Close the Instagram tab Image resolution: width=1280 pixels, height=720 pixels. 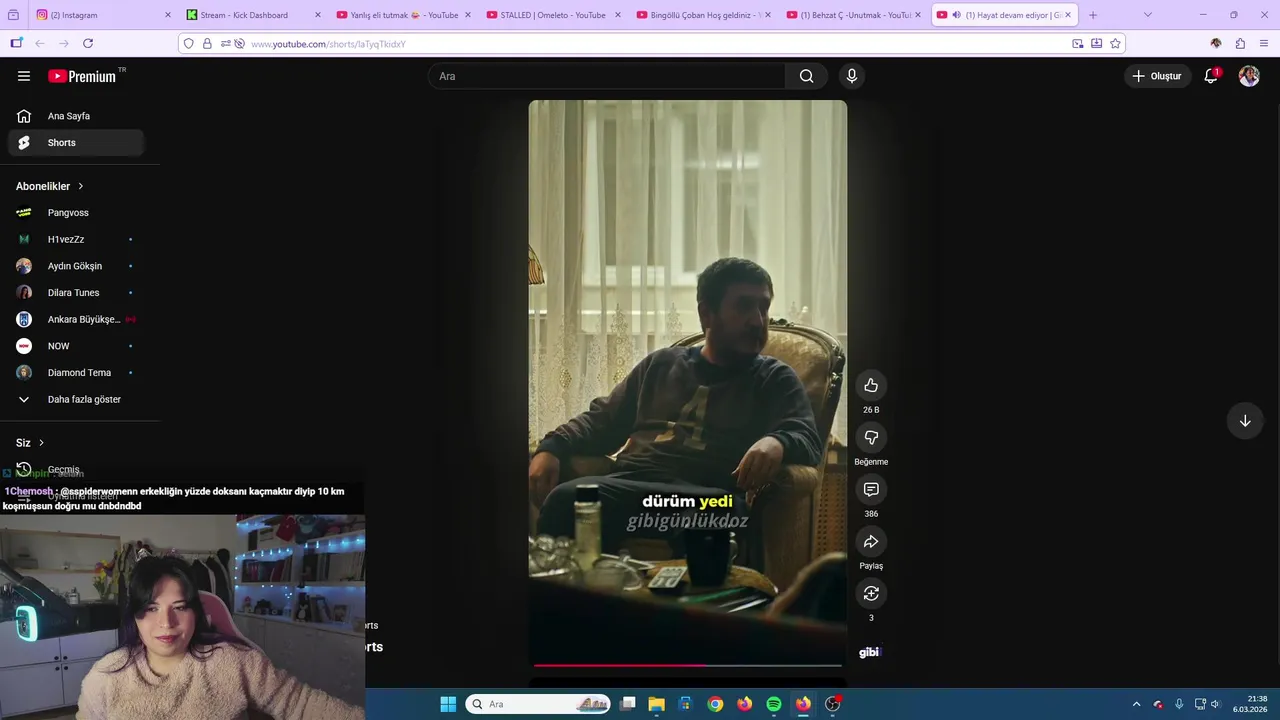[168, 15]
